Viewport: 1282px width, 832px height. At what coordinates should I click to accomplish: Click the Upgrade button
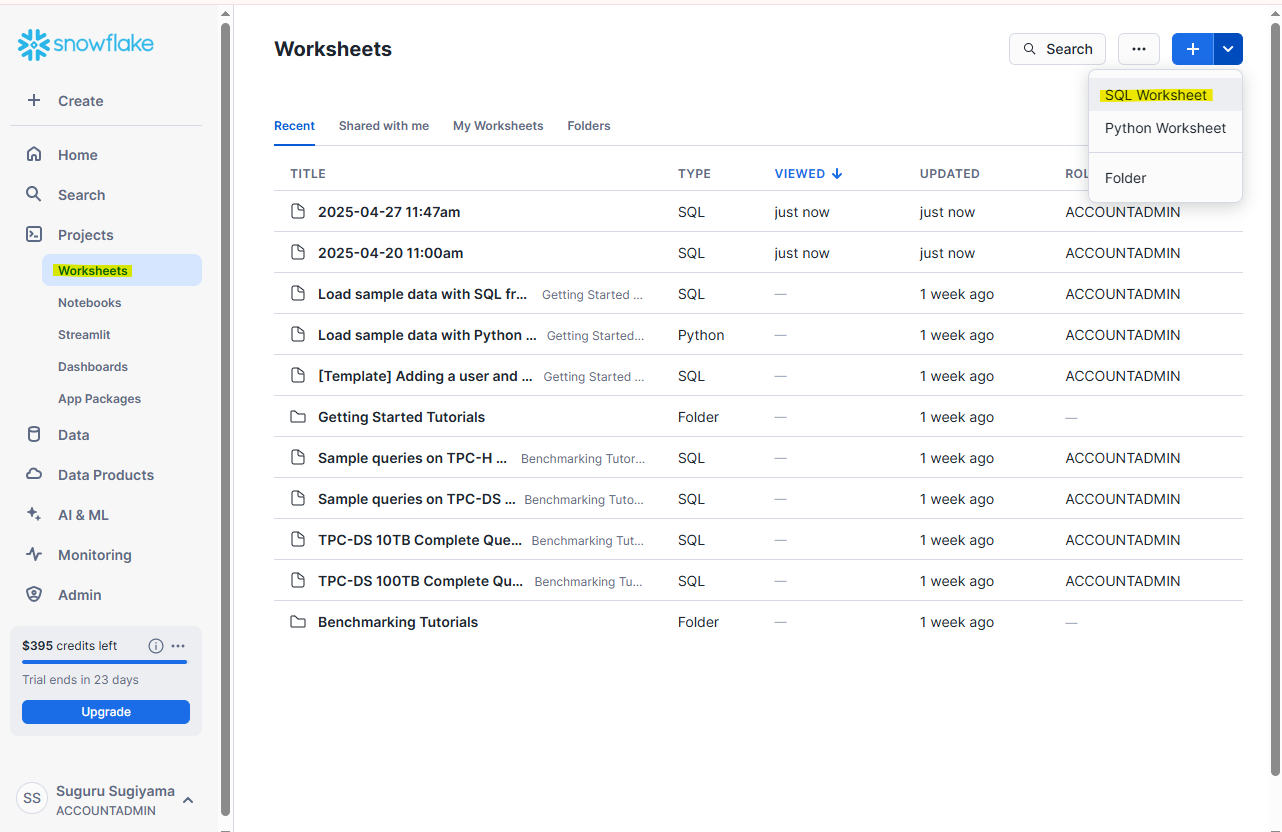click(106, 712)
